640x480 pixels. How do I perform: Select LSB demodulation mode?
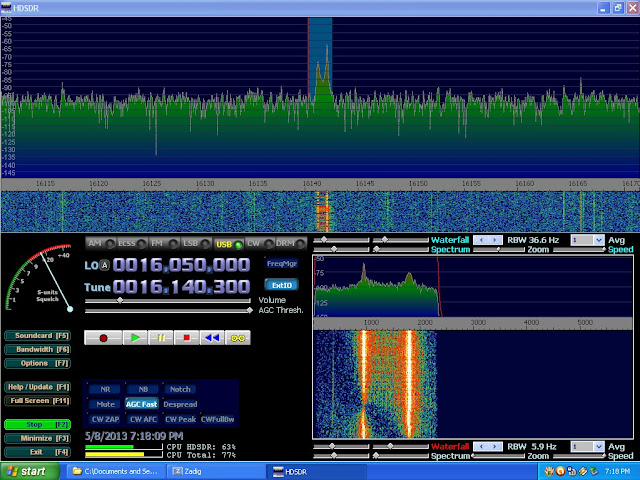(x=187, y=243)
